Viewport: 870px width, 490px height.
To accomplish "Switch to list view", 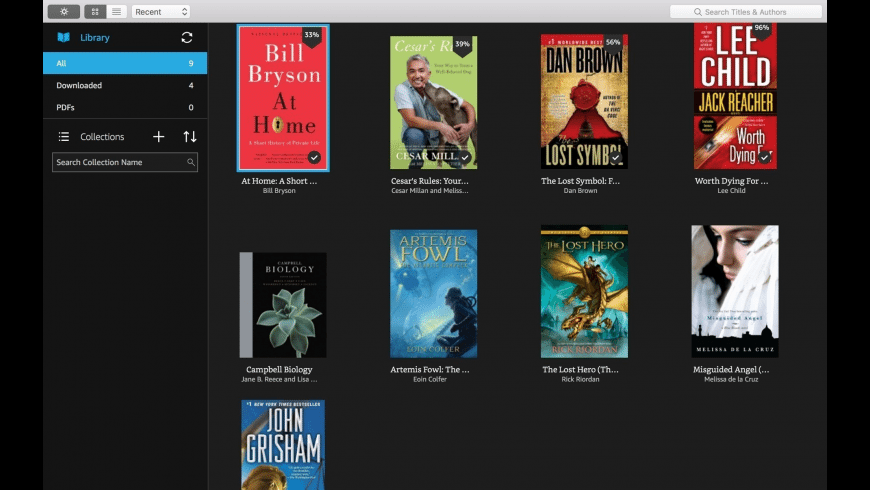I will (x=117, y=12).
